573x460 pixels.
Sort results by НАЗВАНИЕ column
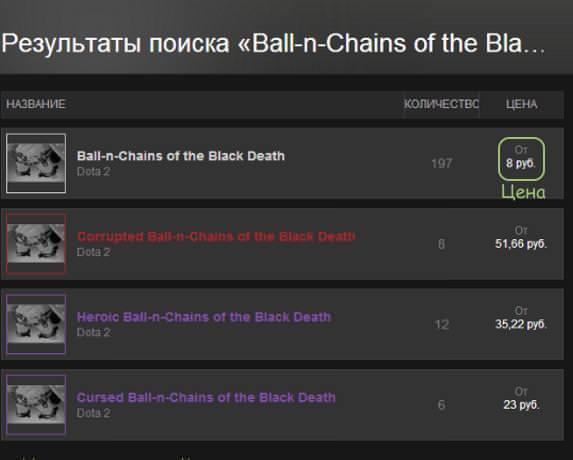click(x=36, y=104)
